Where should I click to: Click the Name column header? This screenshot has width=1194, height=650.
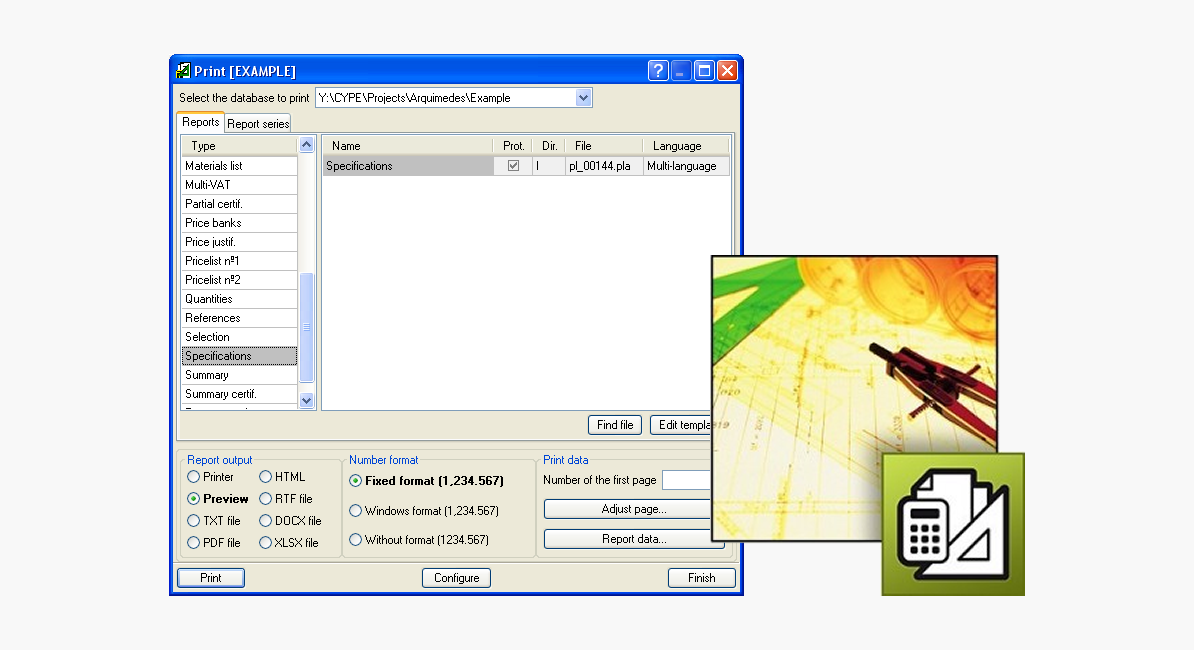click(x=407, y=145)
